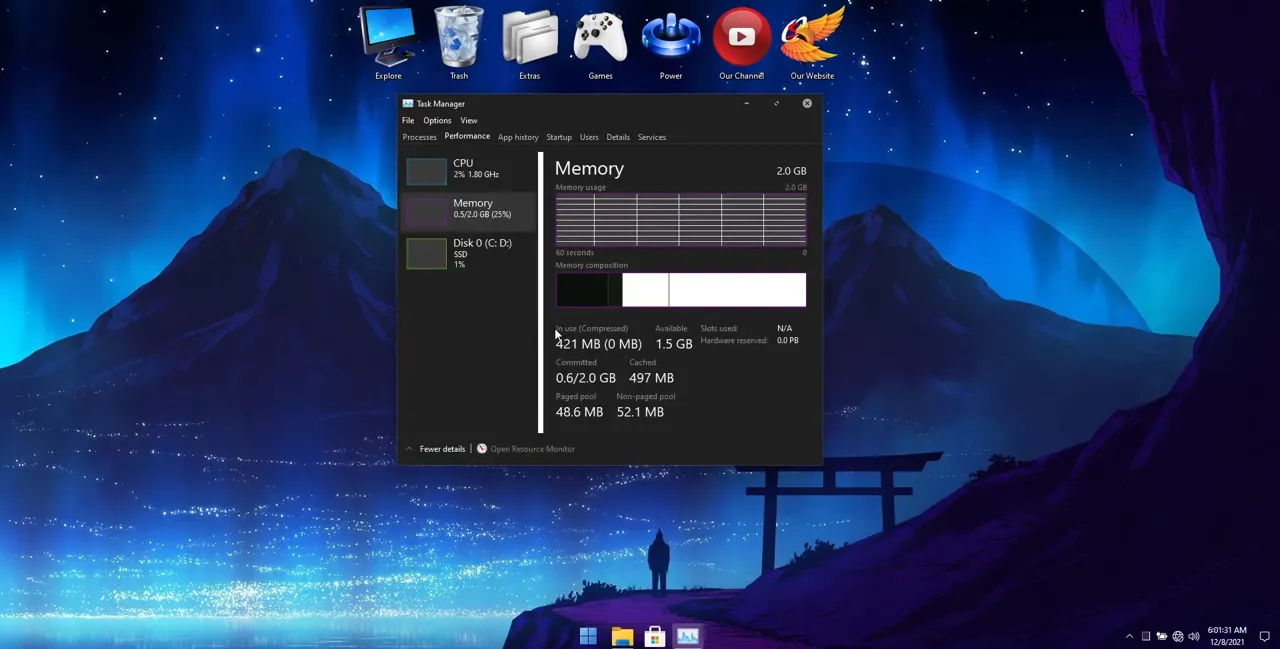Viewport: 1280px width, 649px height.
Task: Switch to the App history tab
Action: point(518,137)
